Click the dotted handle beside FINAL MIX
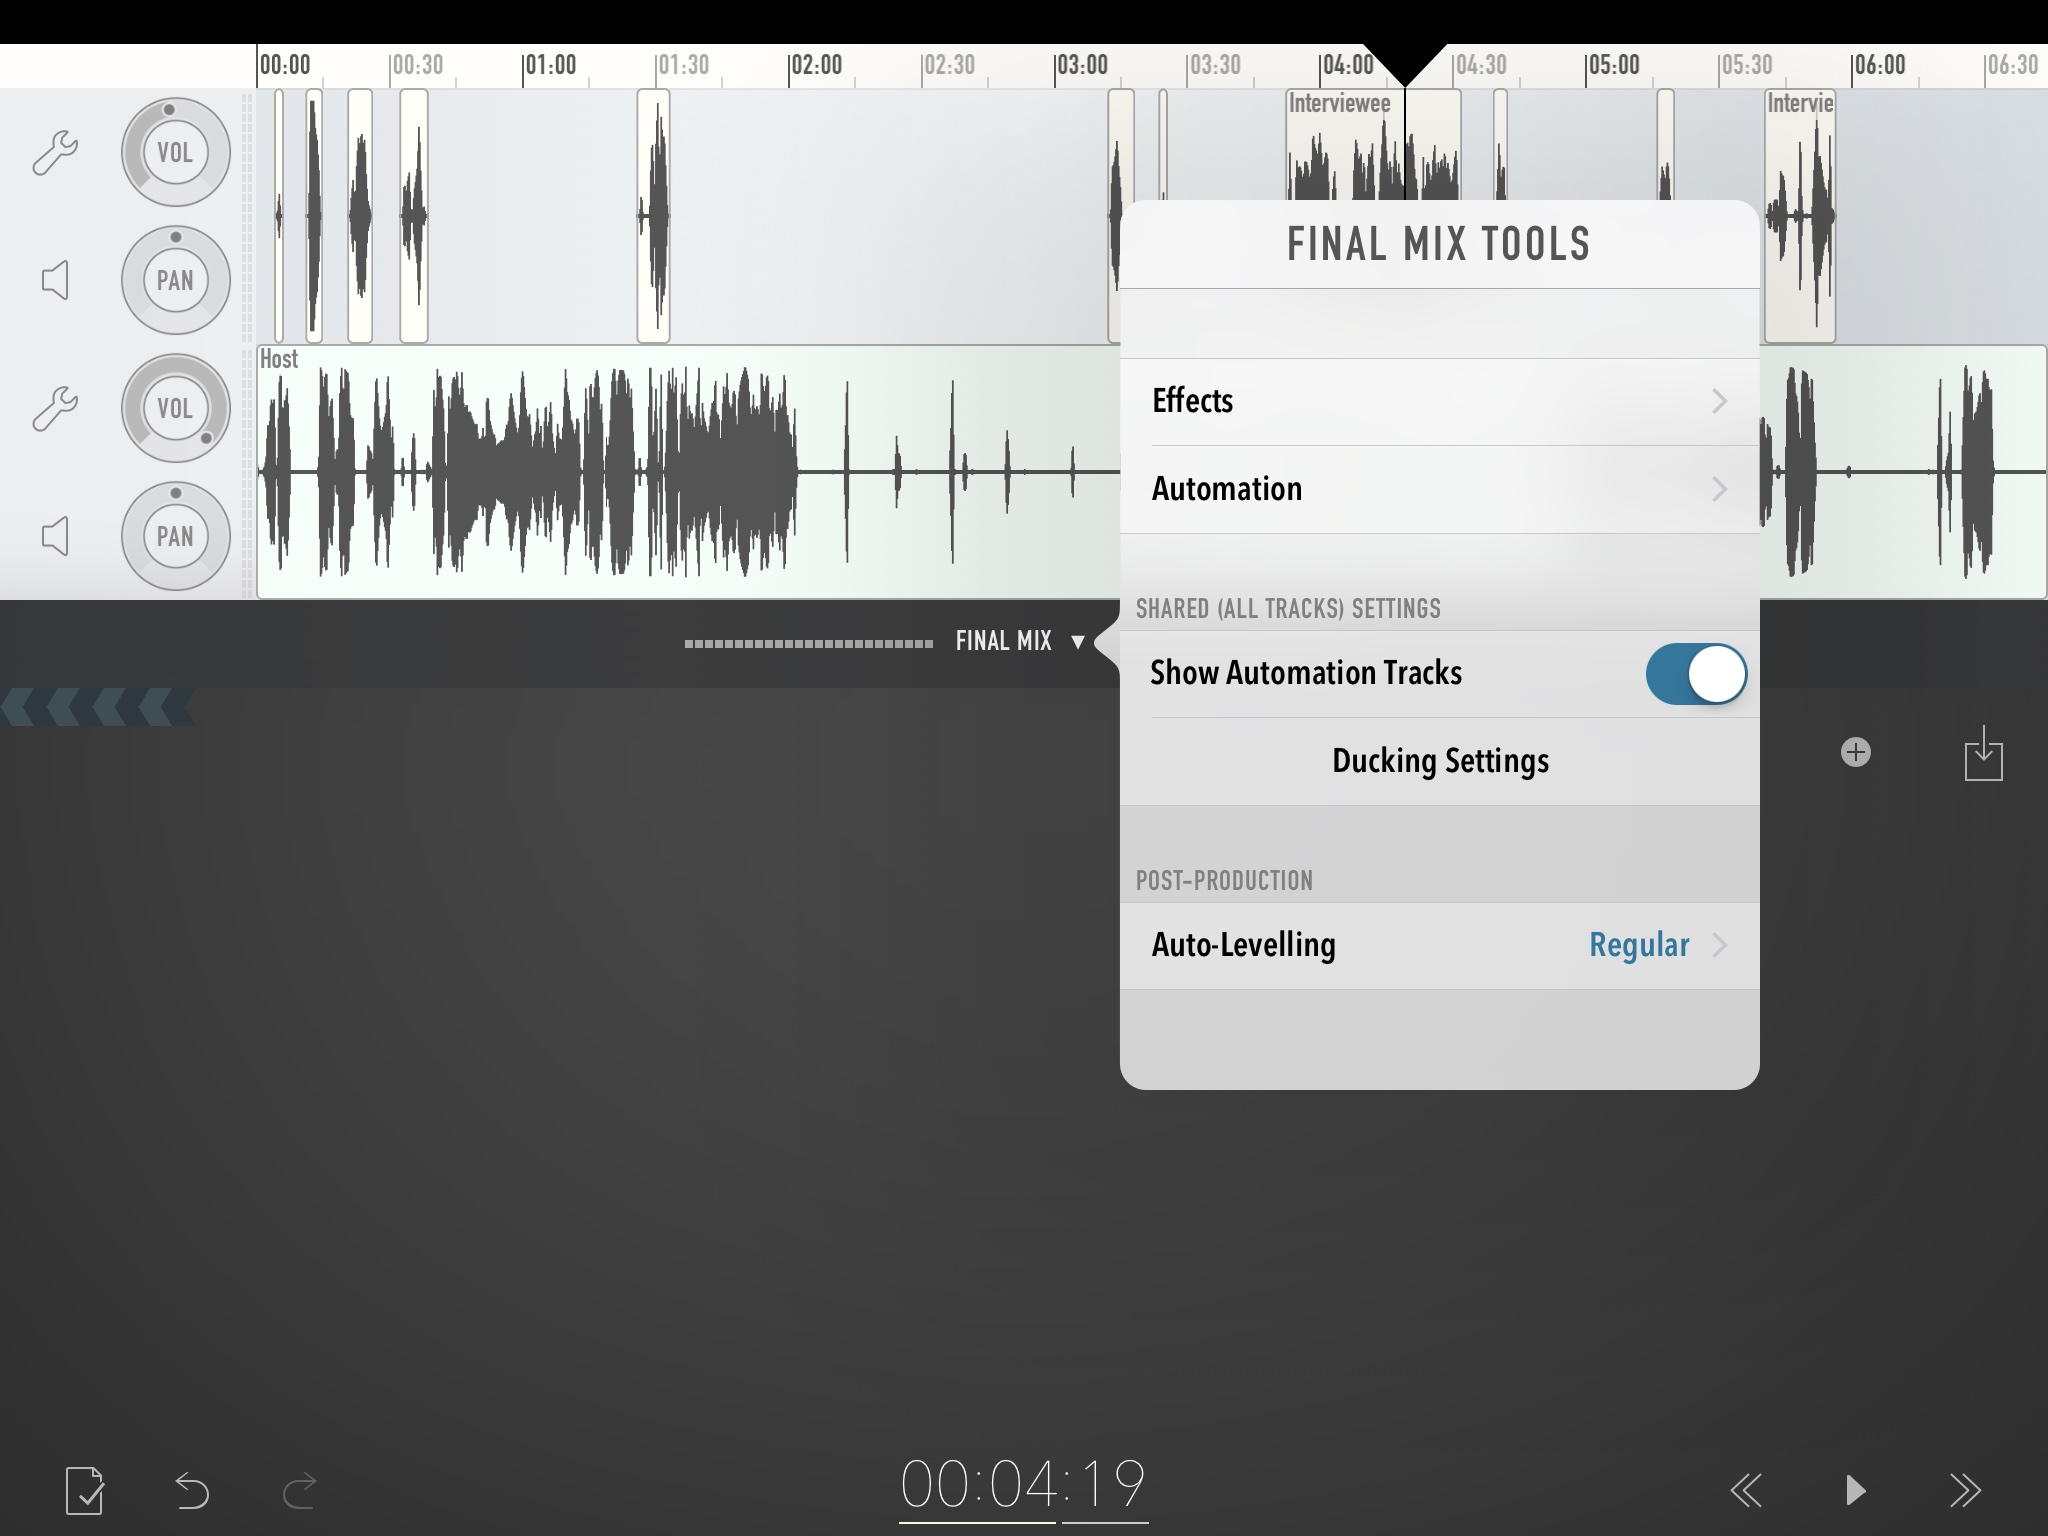 coord(808,643)
